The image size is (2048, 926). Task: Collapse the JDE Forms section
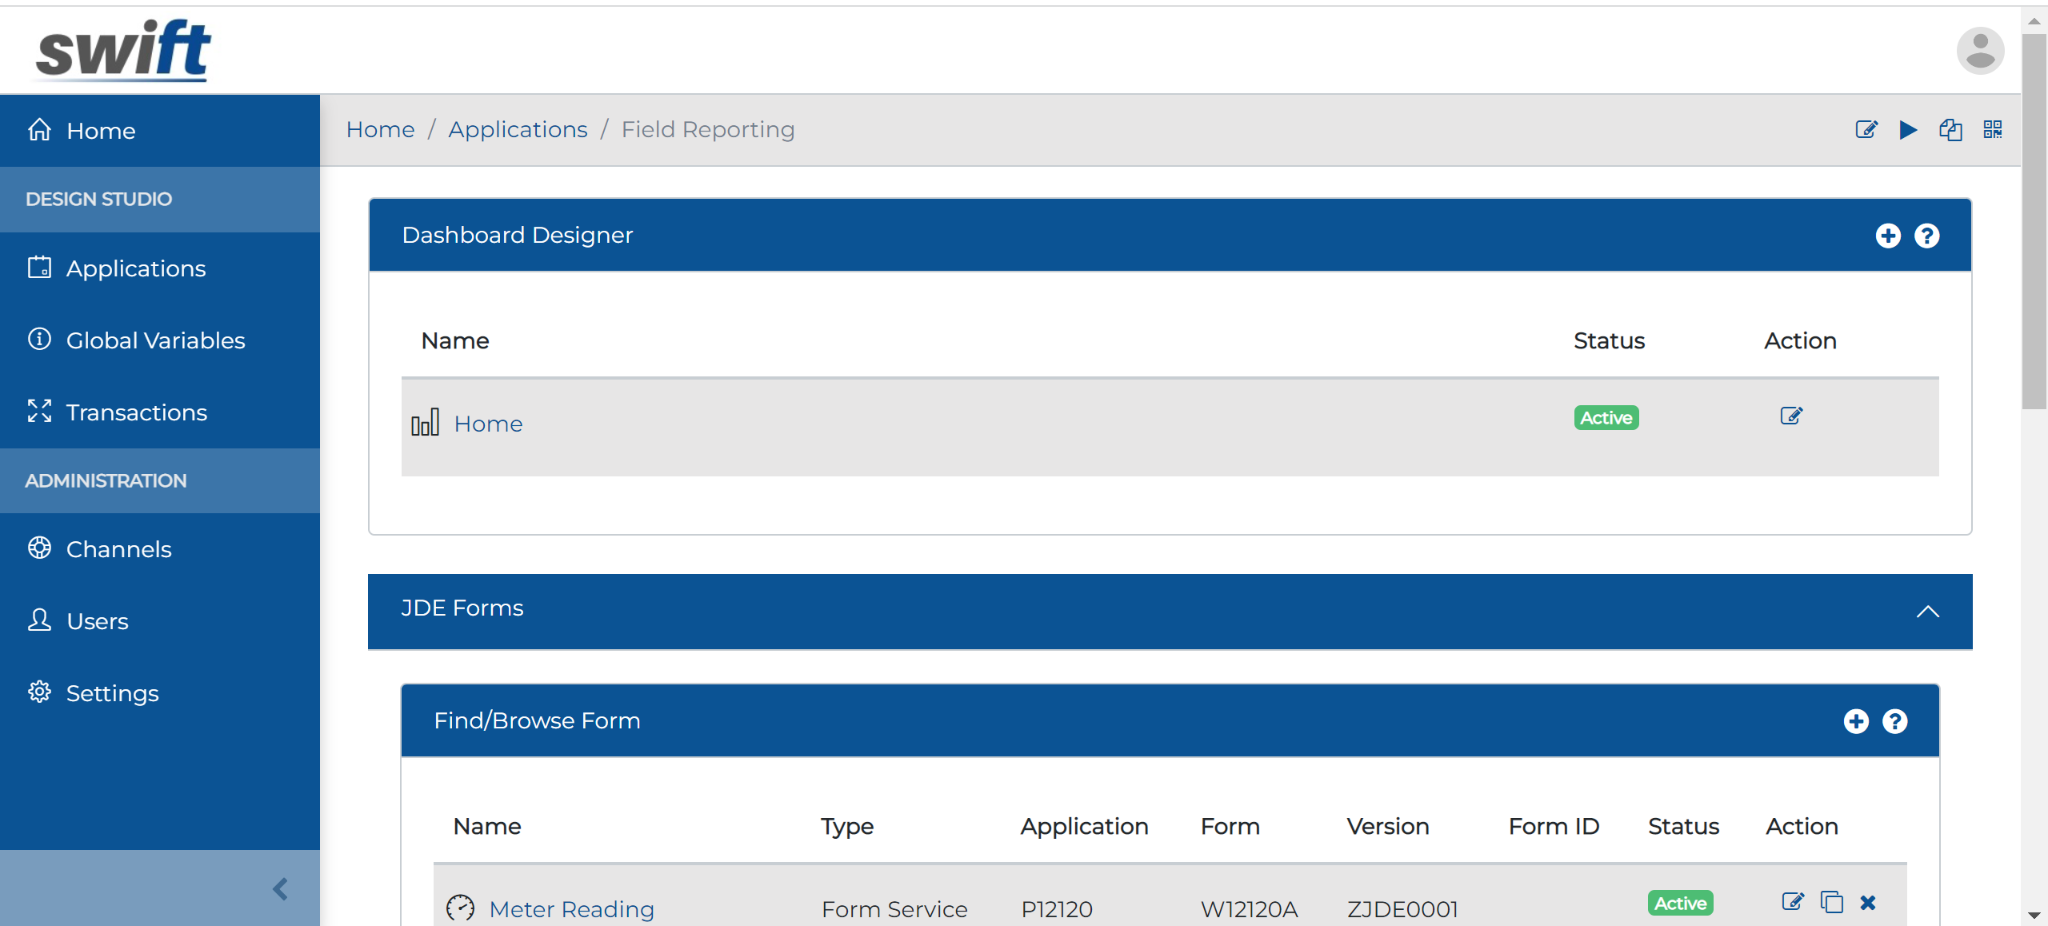pyautogui.click(x=1929, y=611)
